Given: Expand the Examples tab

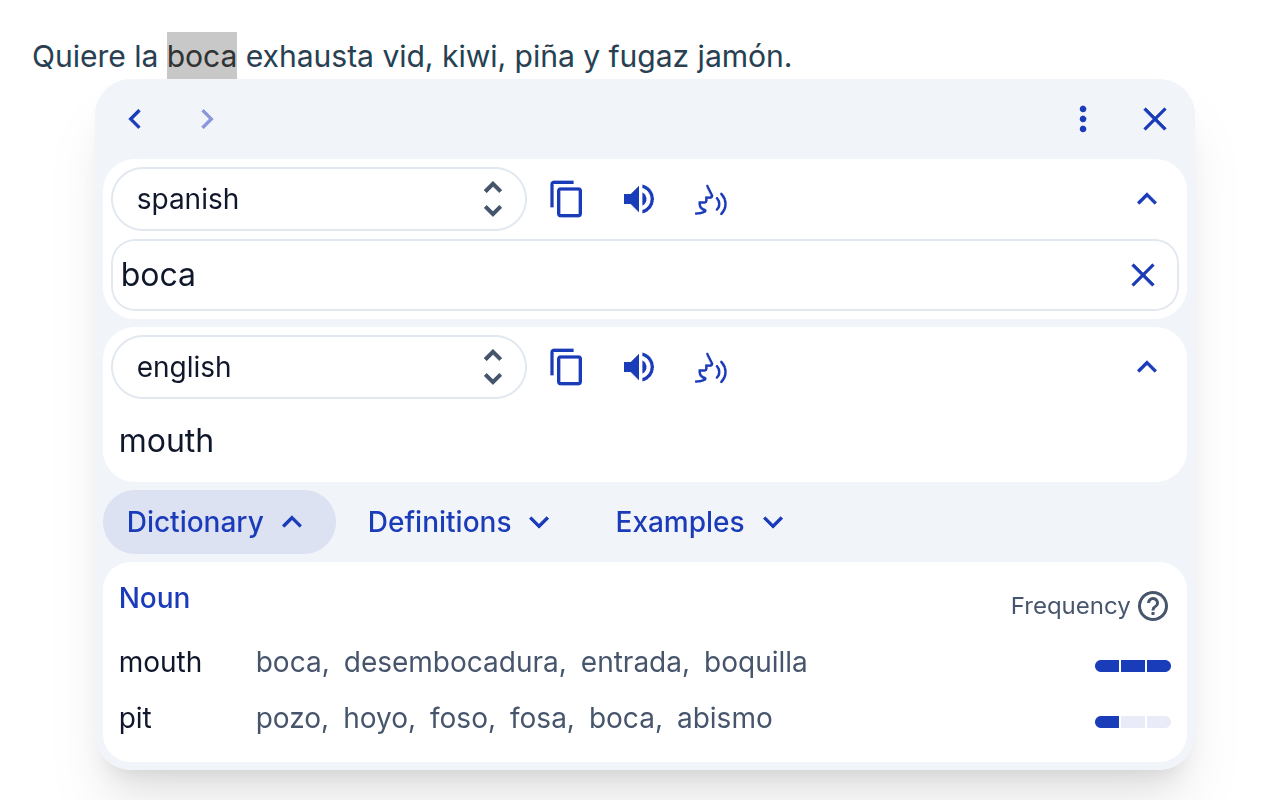Looking at the screenshot, I should click(x=699, y=522).
